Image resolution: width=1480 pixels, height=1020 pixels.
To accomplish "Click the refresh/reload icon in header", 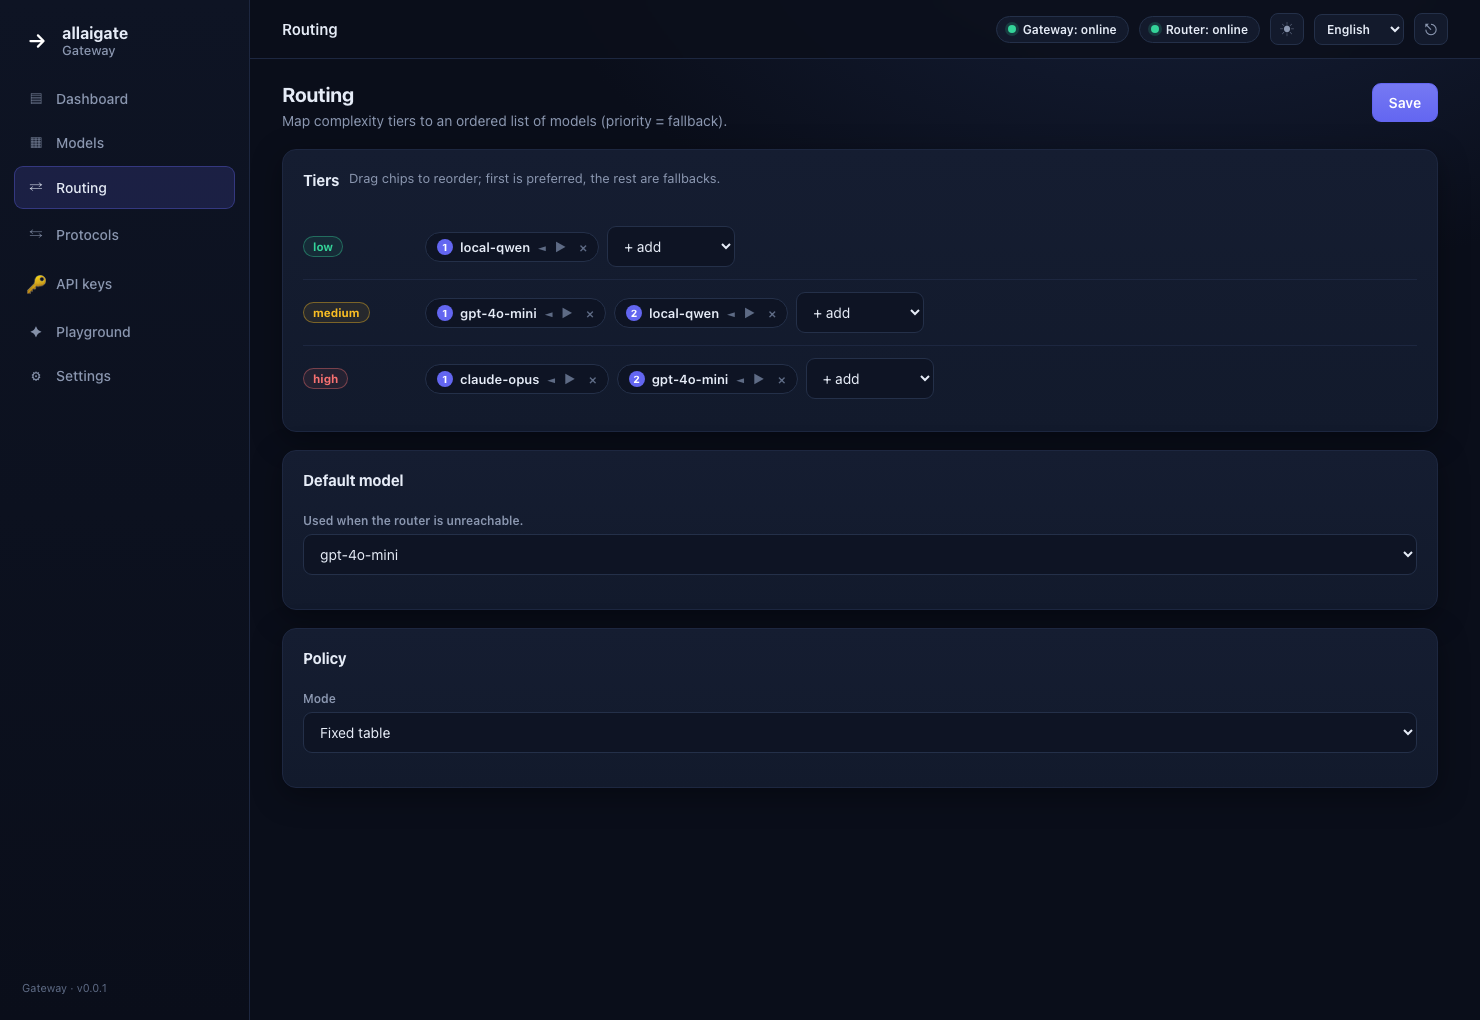I will pyautogui.click(x=1431, y=29).
